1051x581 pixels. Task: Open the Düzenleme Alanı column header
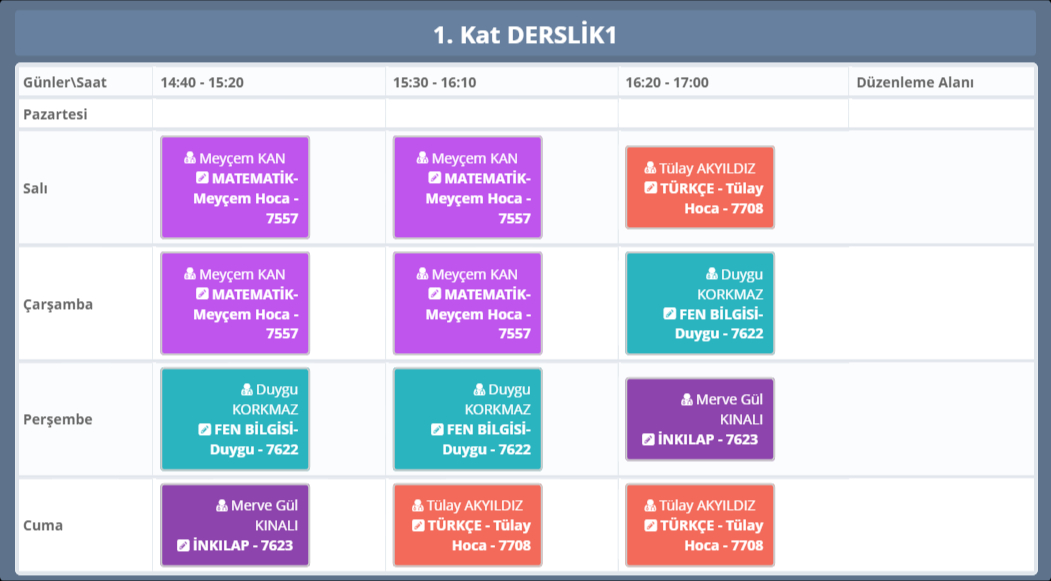coord(914,82)
